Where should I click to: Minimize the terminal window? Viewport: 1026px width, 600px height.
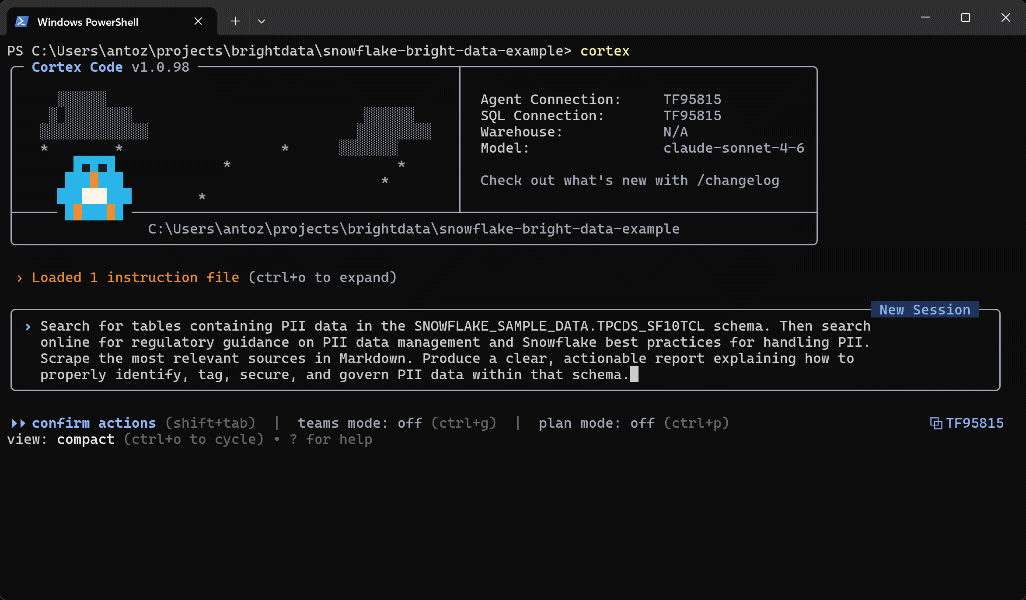click(x=925, y=18)
